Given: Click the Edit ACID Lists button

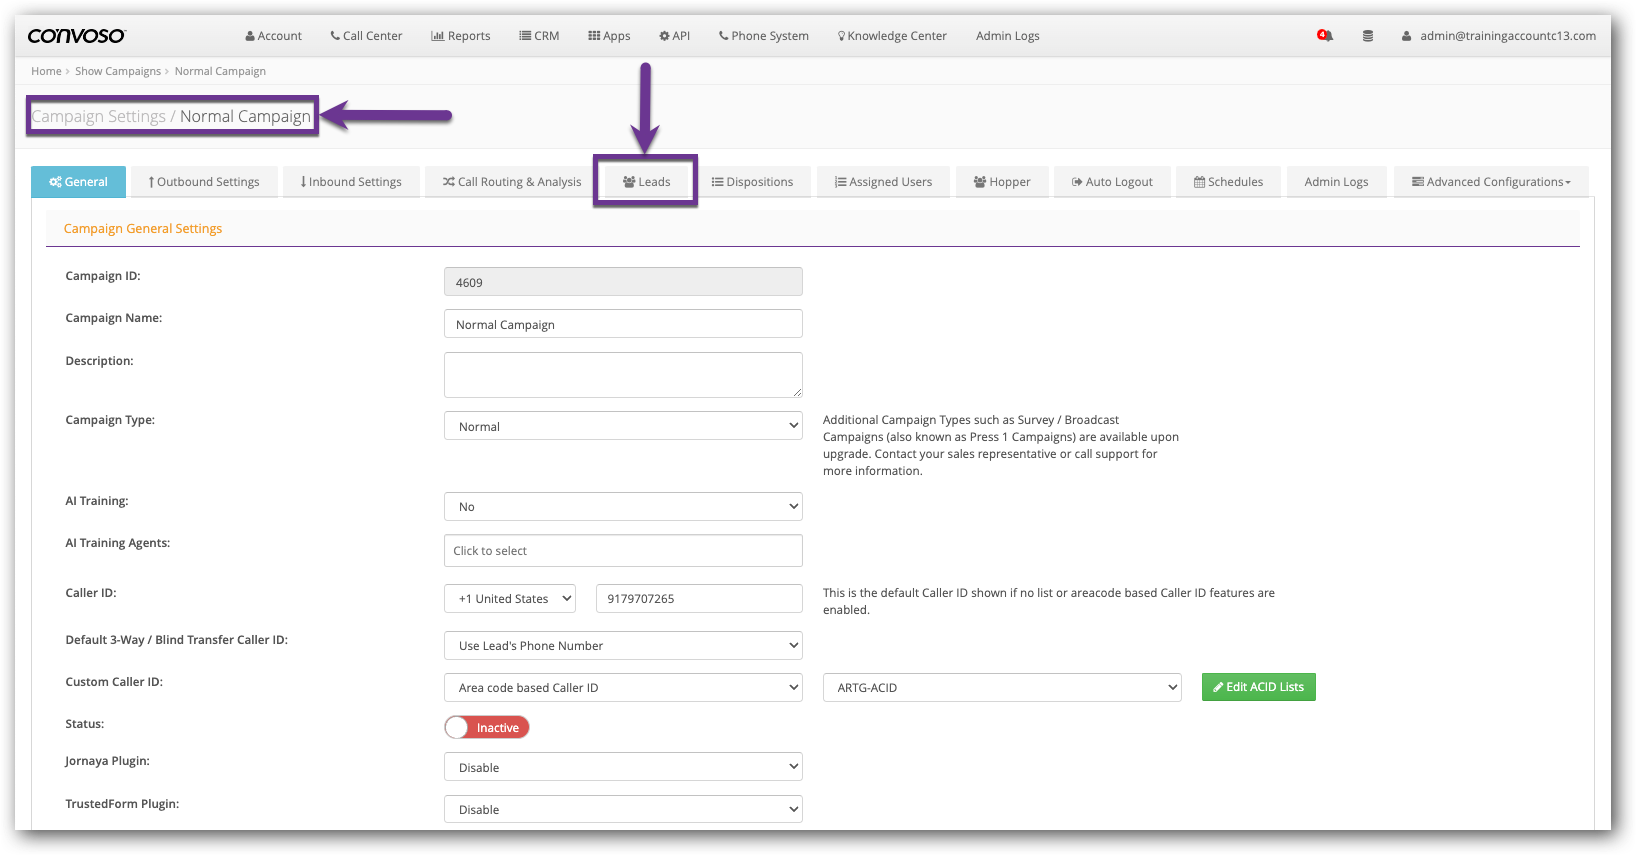Looking at the screenshot, I should [1258, 687].
